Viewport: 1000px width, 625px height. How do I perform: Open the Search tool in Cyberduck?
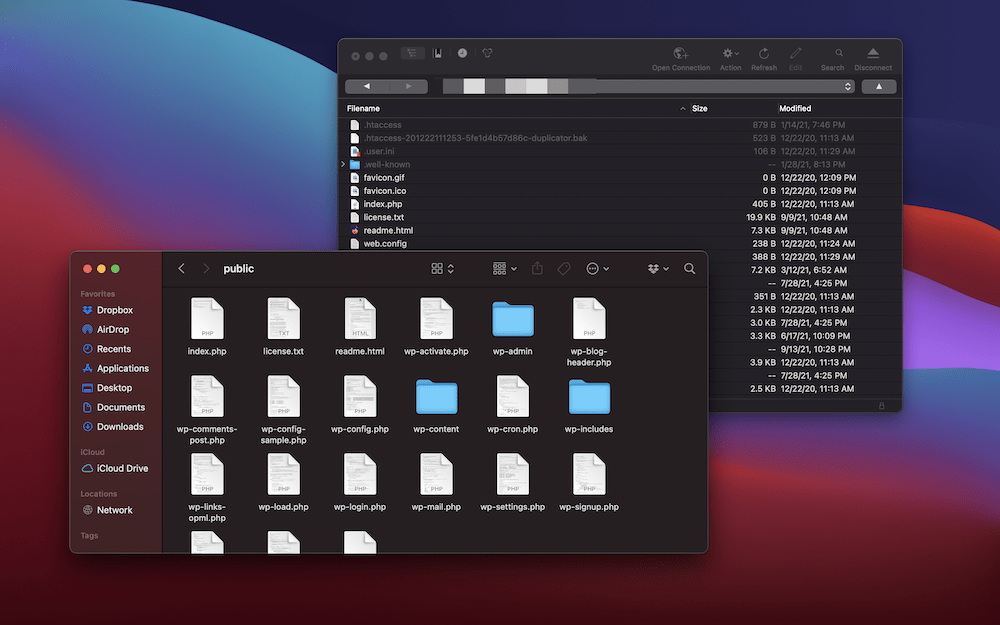click(x=838, y=53)
